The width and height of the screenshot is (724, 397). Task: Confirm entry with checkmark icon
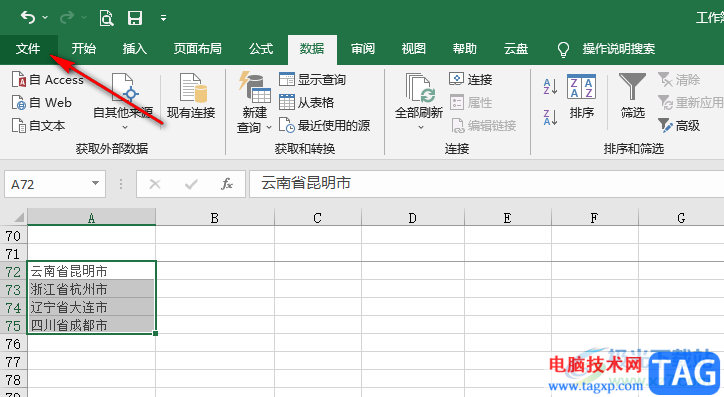[191, 184]
